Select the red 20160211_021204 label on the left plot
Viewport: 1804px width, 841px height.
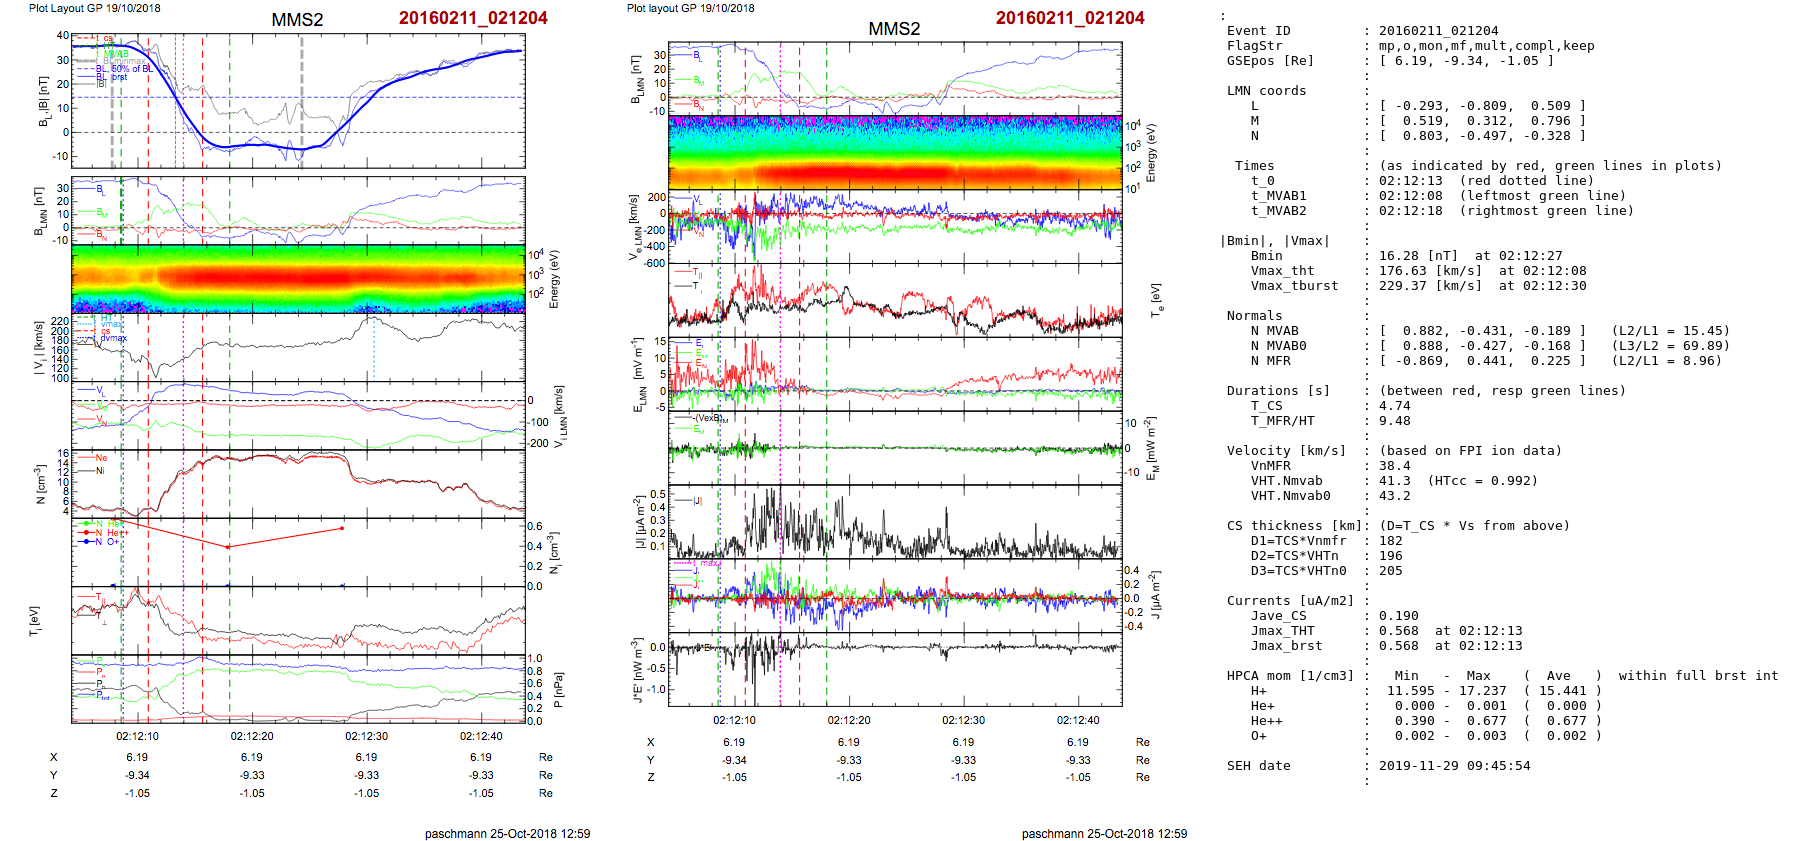(x=473, y=18)
